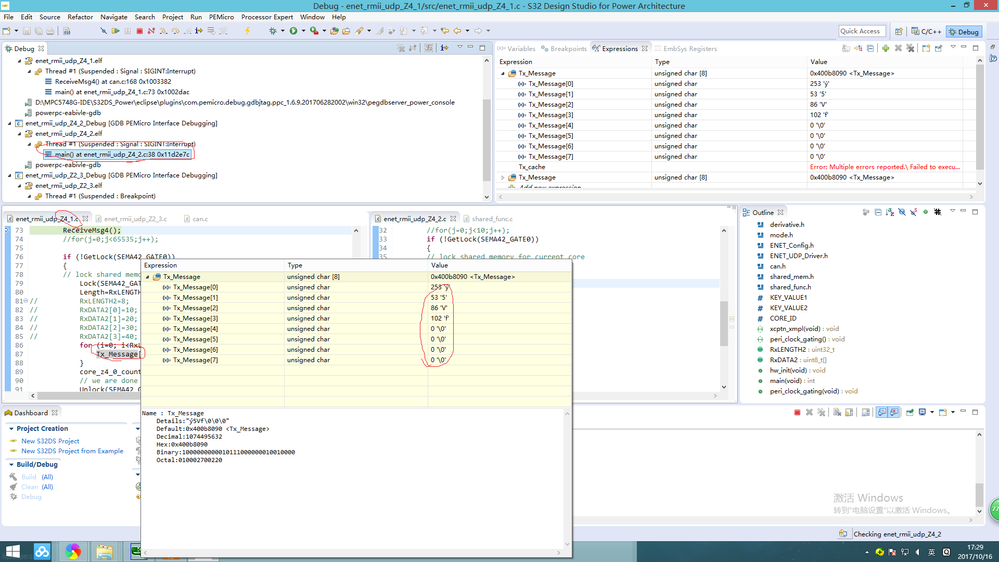Click the Disconnect icon in the main toolbar
This screenshot has height=562, width=999.
click(151, 31)
